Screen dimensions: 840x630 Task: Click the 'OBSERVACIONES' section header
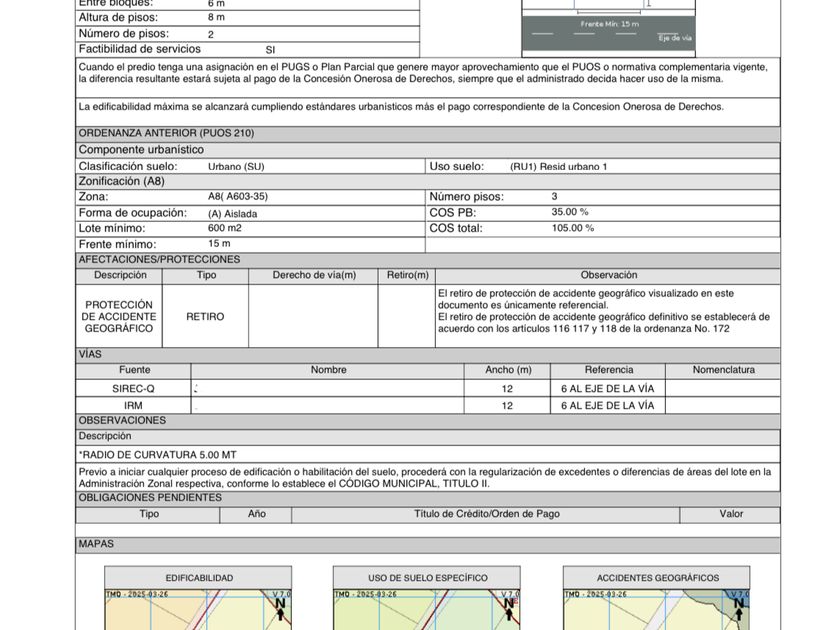pyautogui.click(x=428, y=421)
